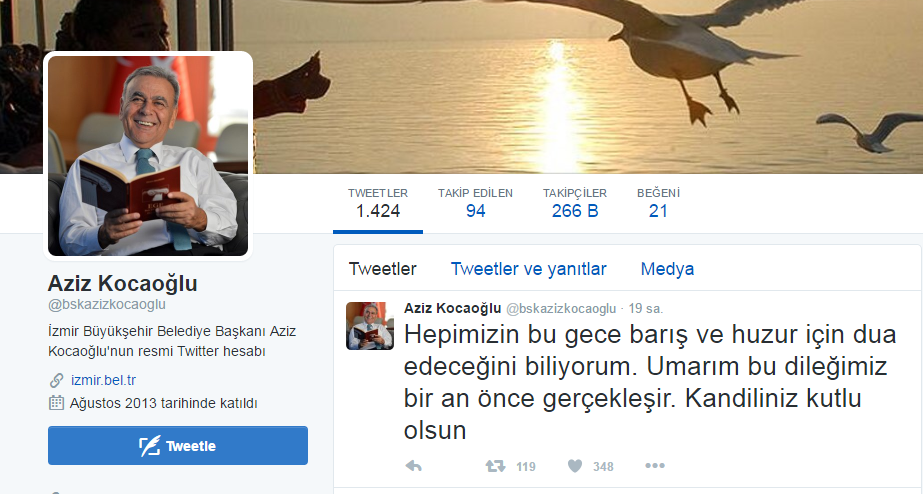
Task: Open the BEĞENİ 21 likes list
Action: pyautogui.click(x=658, y=204)
